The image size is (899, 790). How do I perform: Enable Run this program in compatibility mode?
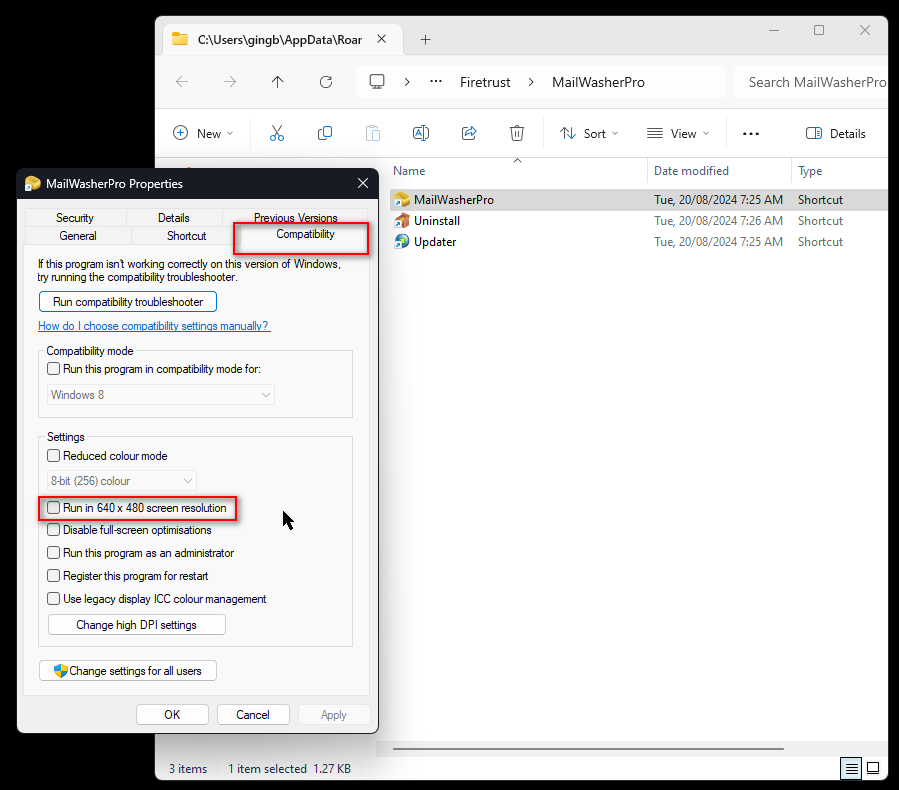tap(53, 369)
